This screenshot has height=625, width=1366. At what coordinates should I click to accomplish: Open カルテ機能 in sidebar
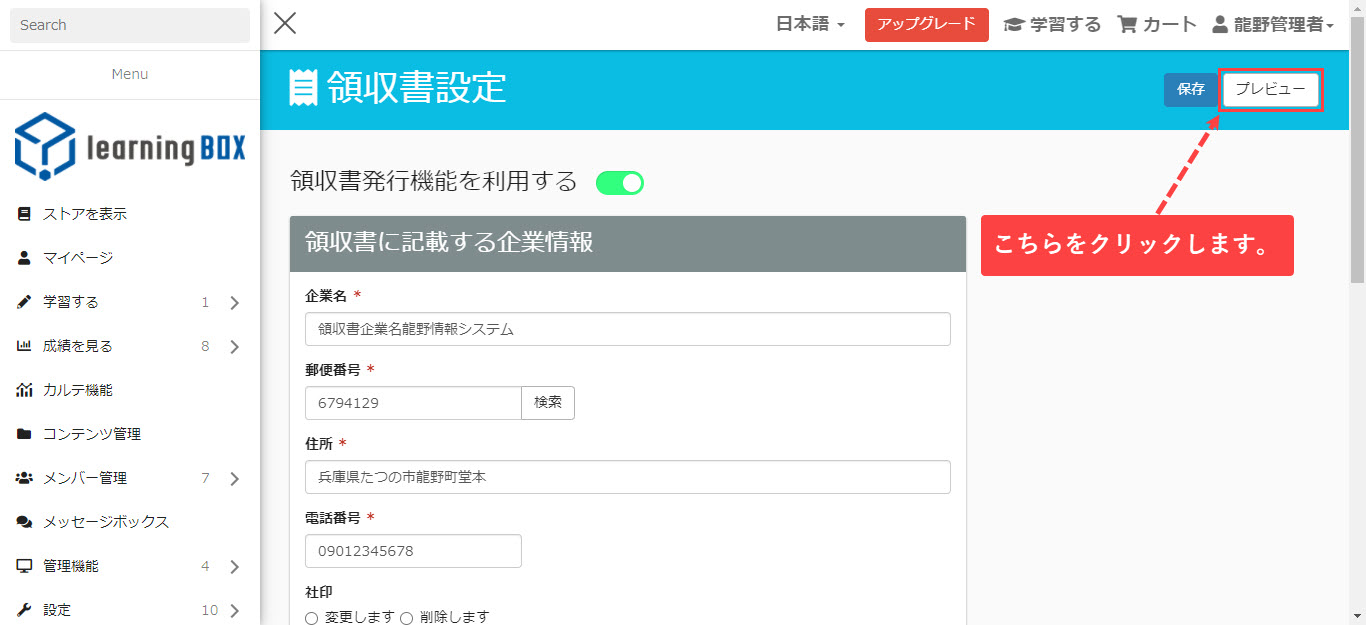(x=78, y=390)
